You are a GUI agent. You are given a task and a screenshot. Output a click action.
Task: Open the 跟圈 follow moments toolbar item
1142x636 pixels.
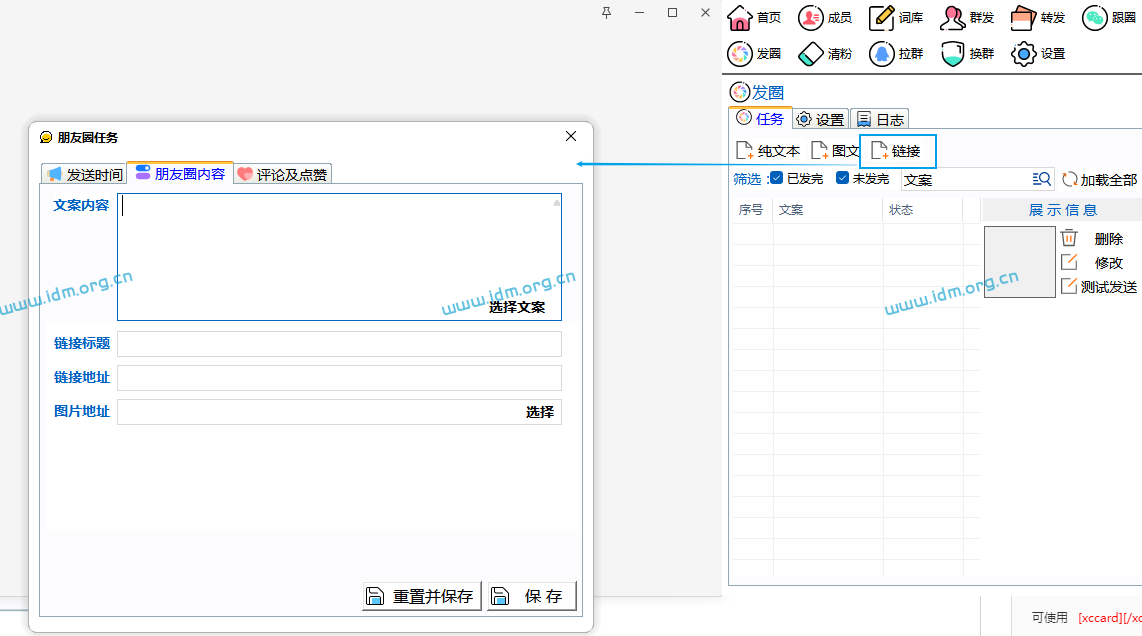pyautogui.click(x=1109, y=17)
